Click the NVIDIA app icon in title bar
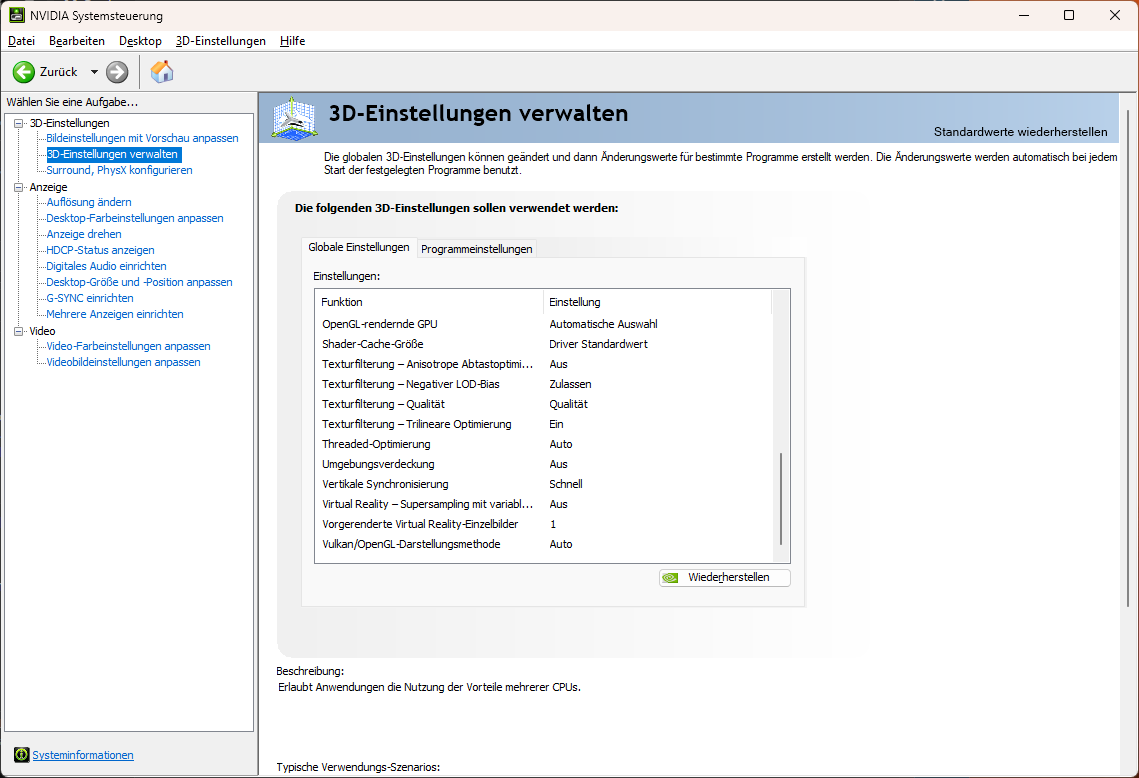 point(16,15)
